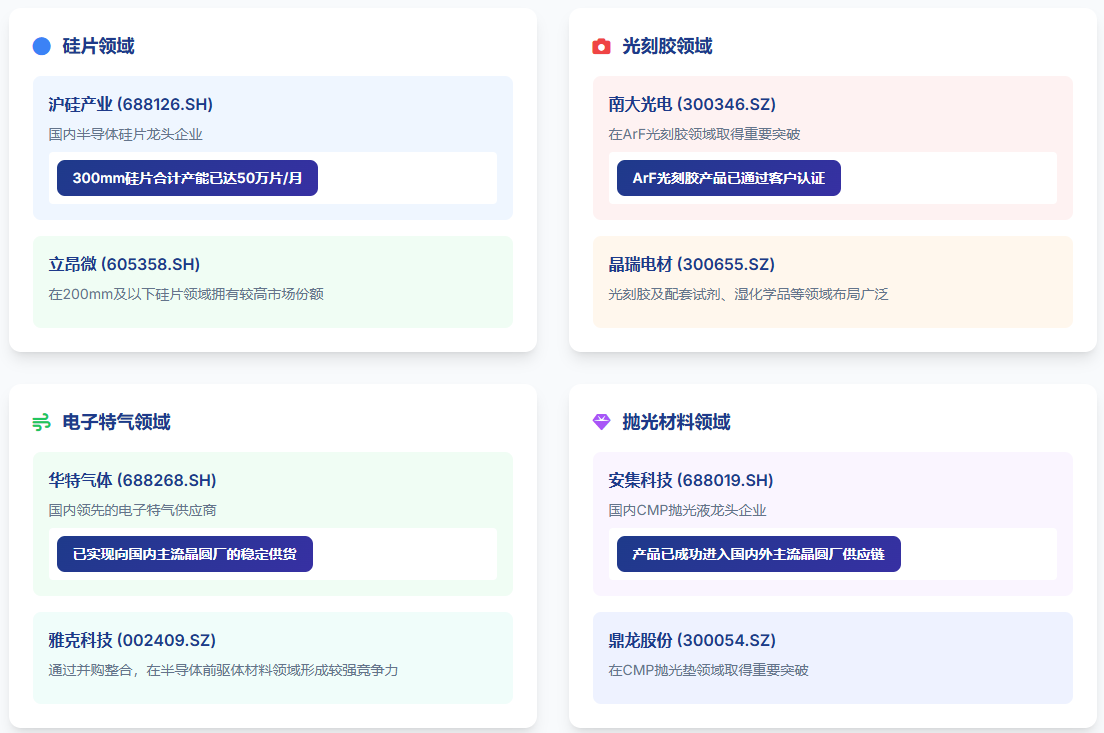1104x733 pixels.
Task: Click the 产品已成功进入国内外主流晶圆厂供应链 badge
Action: pyautogui.click(x=758, y=554)
